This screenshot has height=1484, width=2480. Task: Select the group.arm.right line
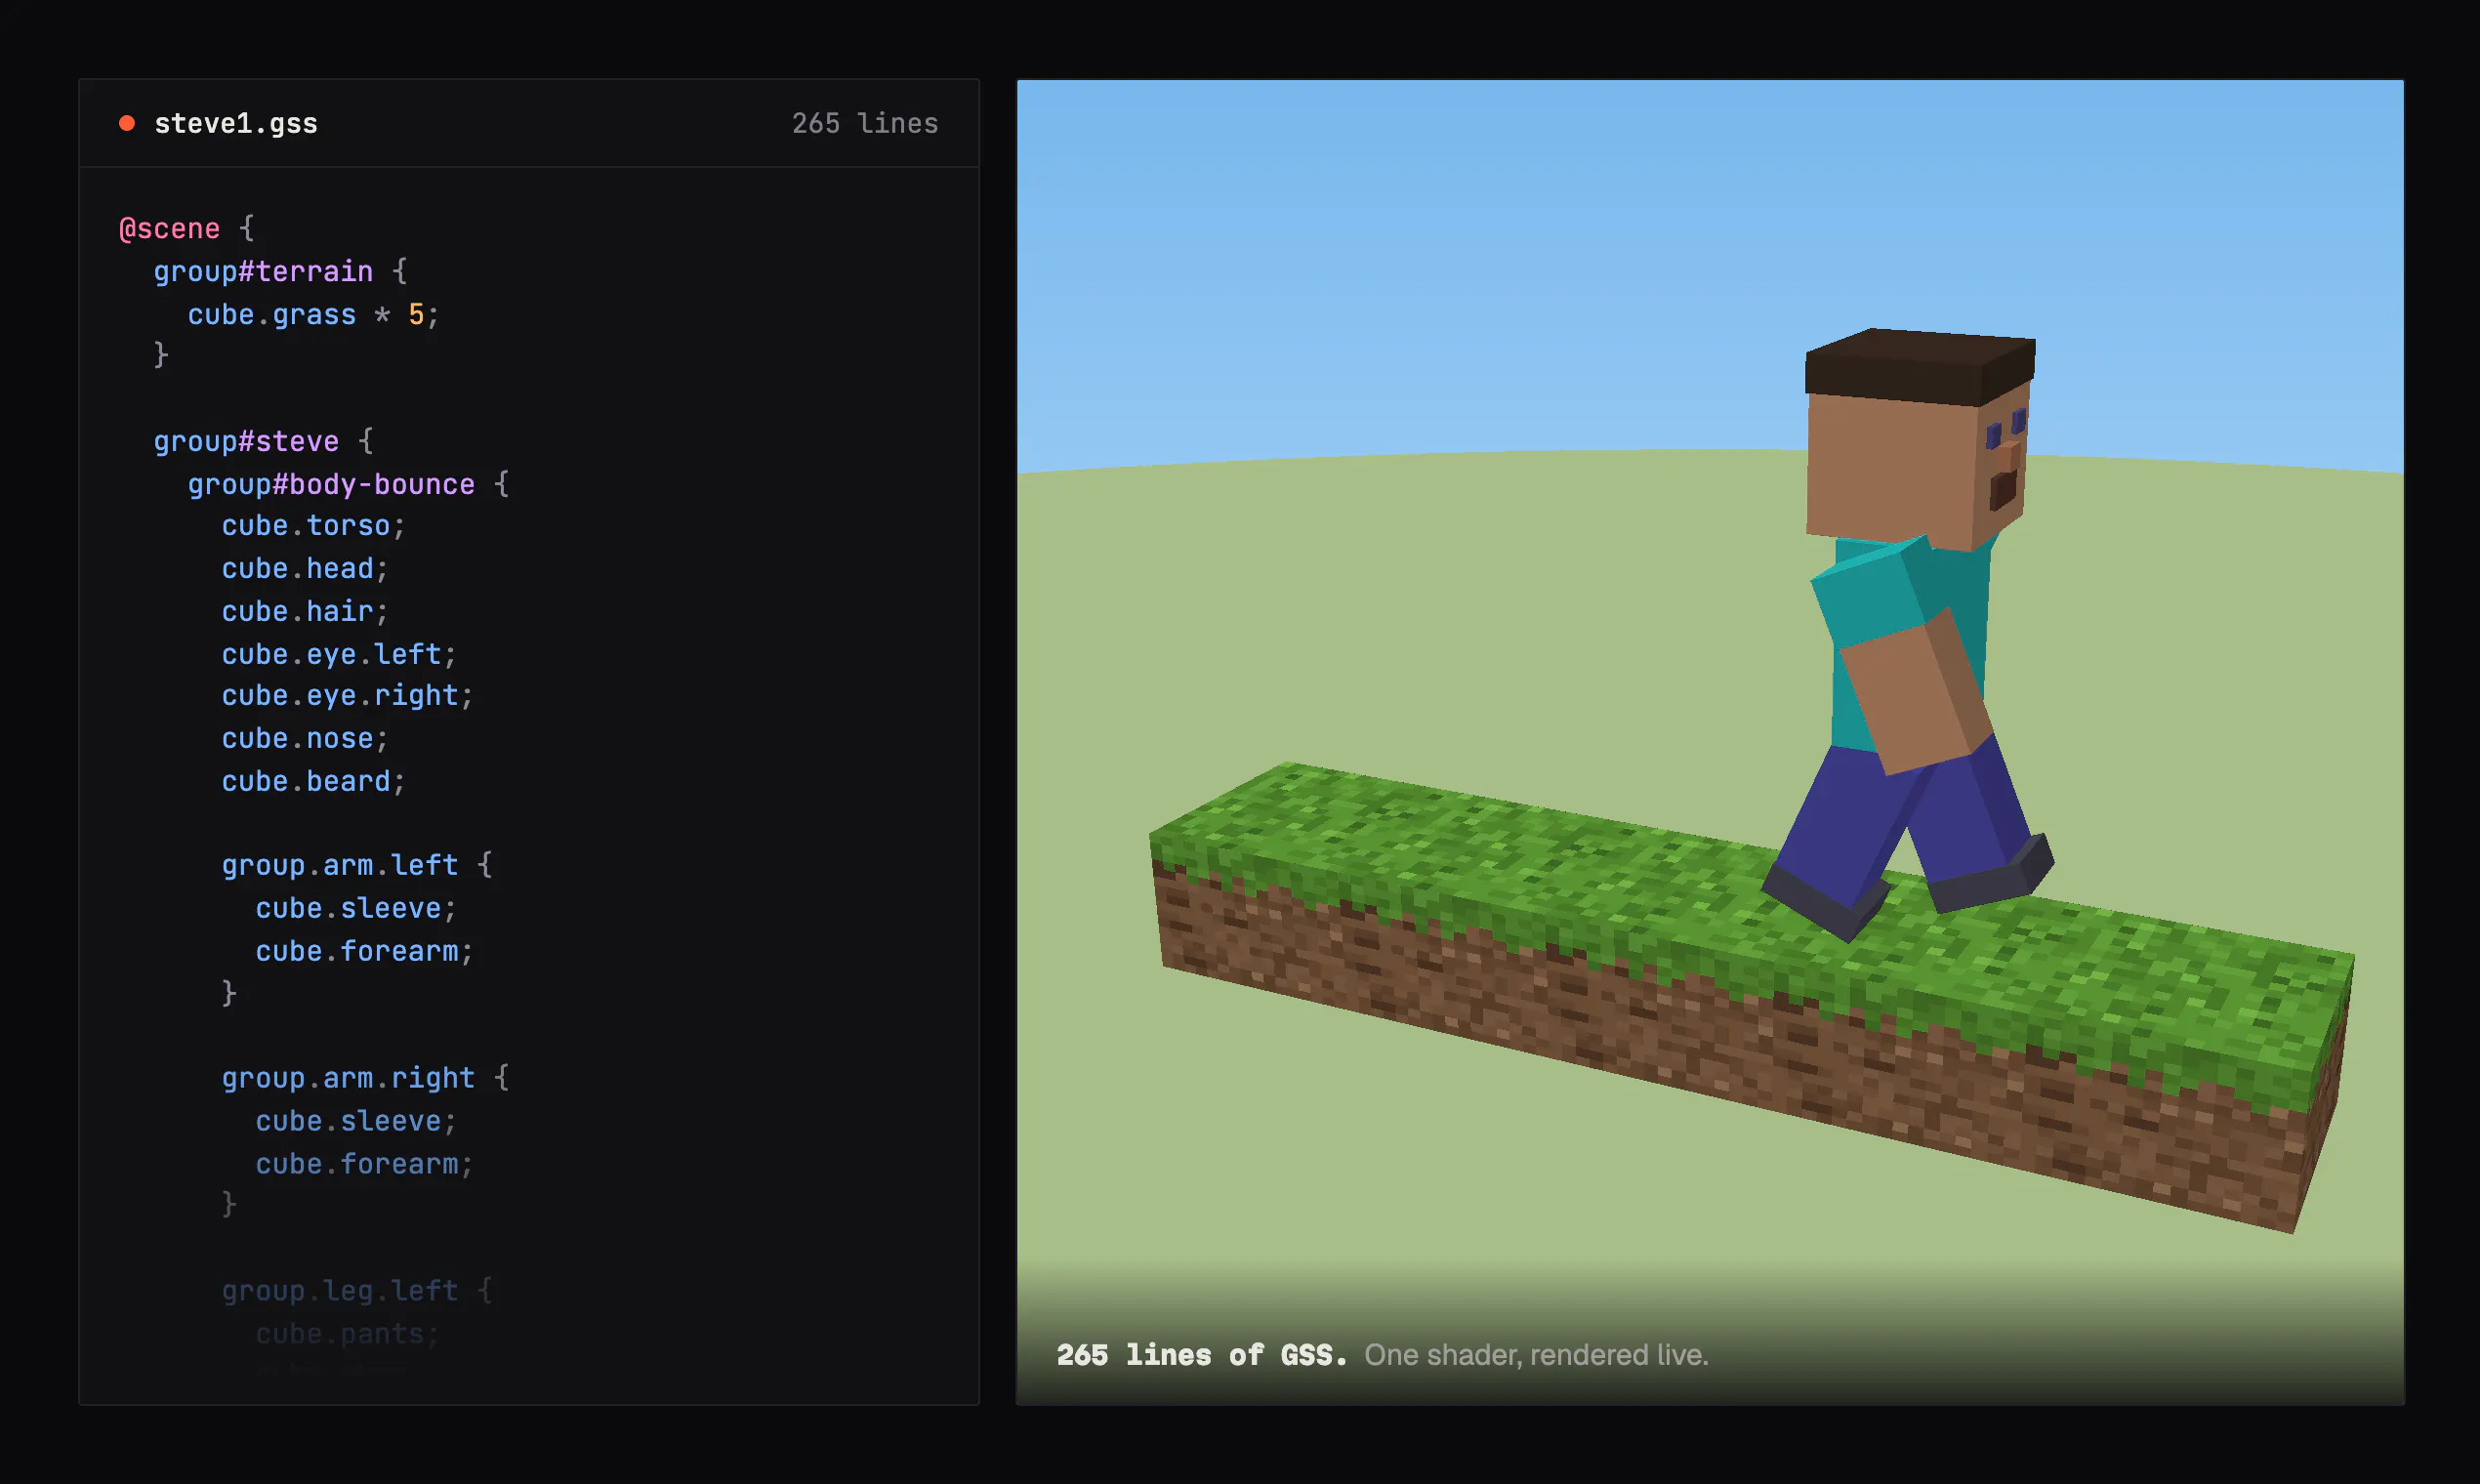365,1078
